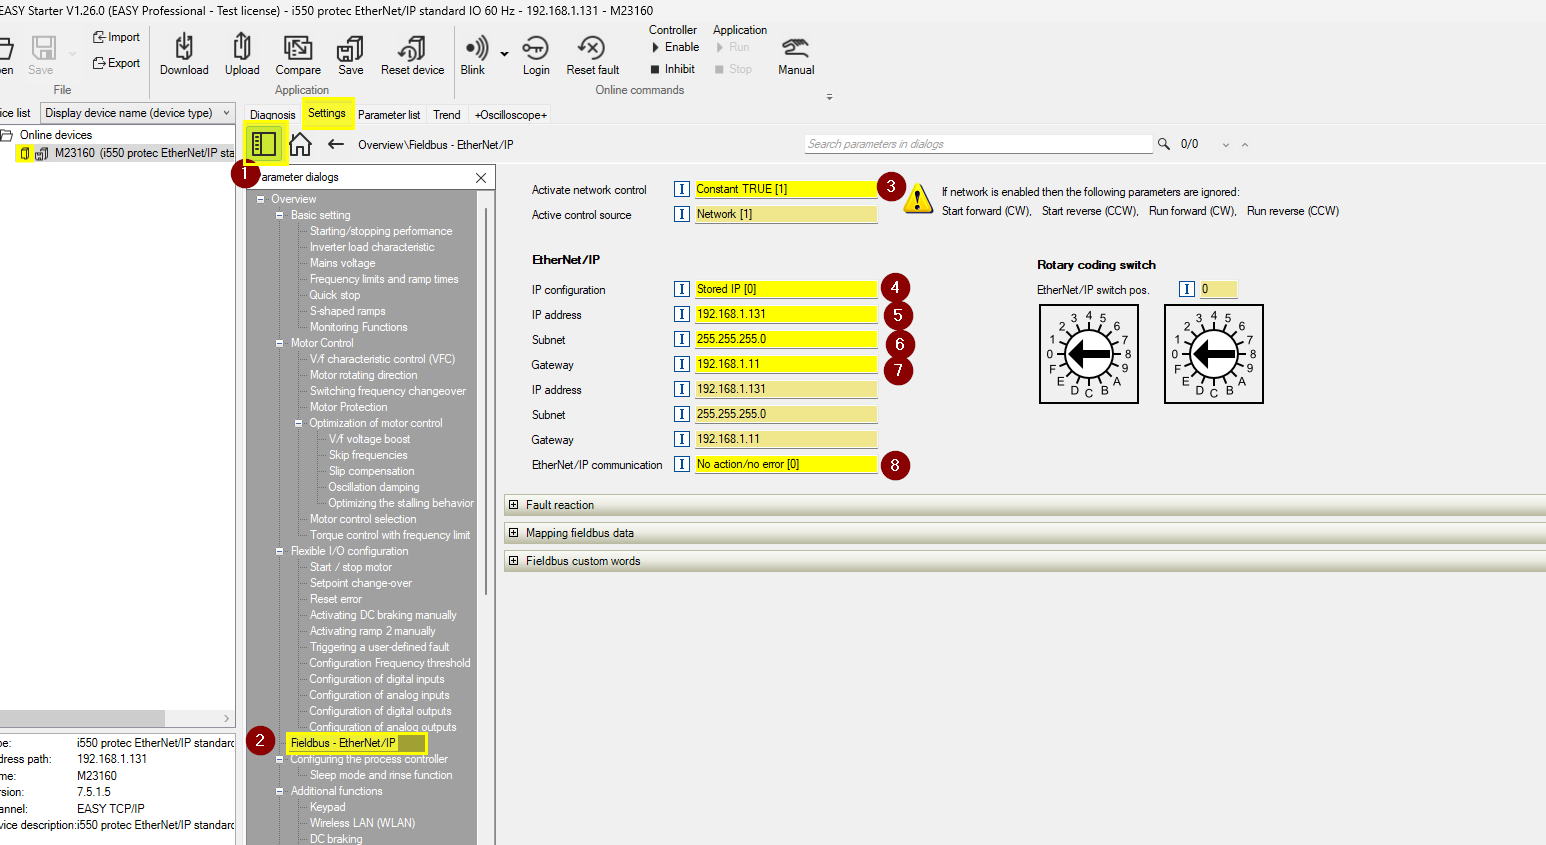Click Export in the File group
The image size is (1546, 845).
(116, 63)
